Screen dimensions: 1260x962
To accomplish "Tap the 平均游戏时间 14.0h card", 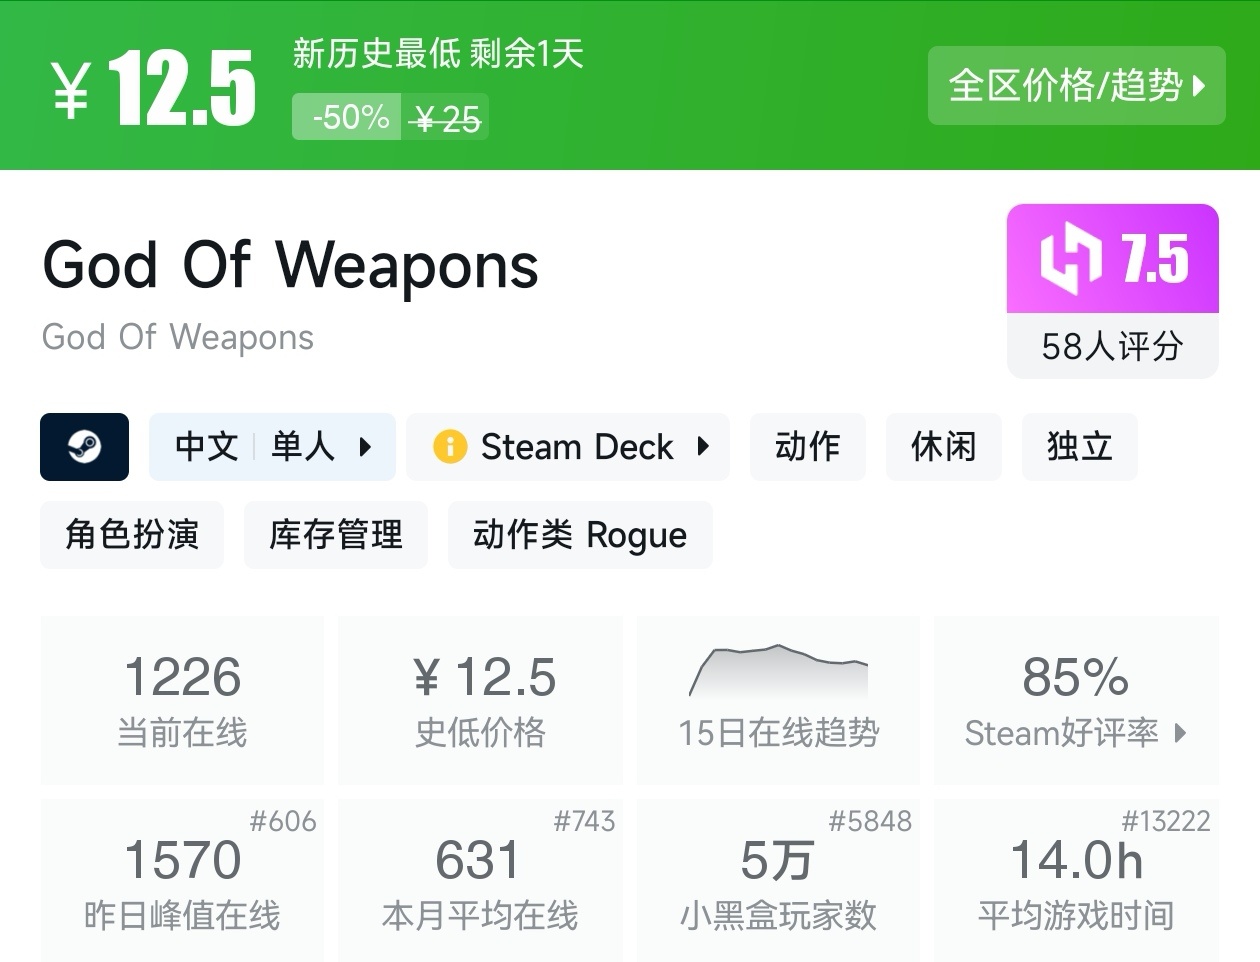I will (1076, 882).
